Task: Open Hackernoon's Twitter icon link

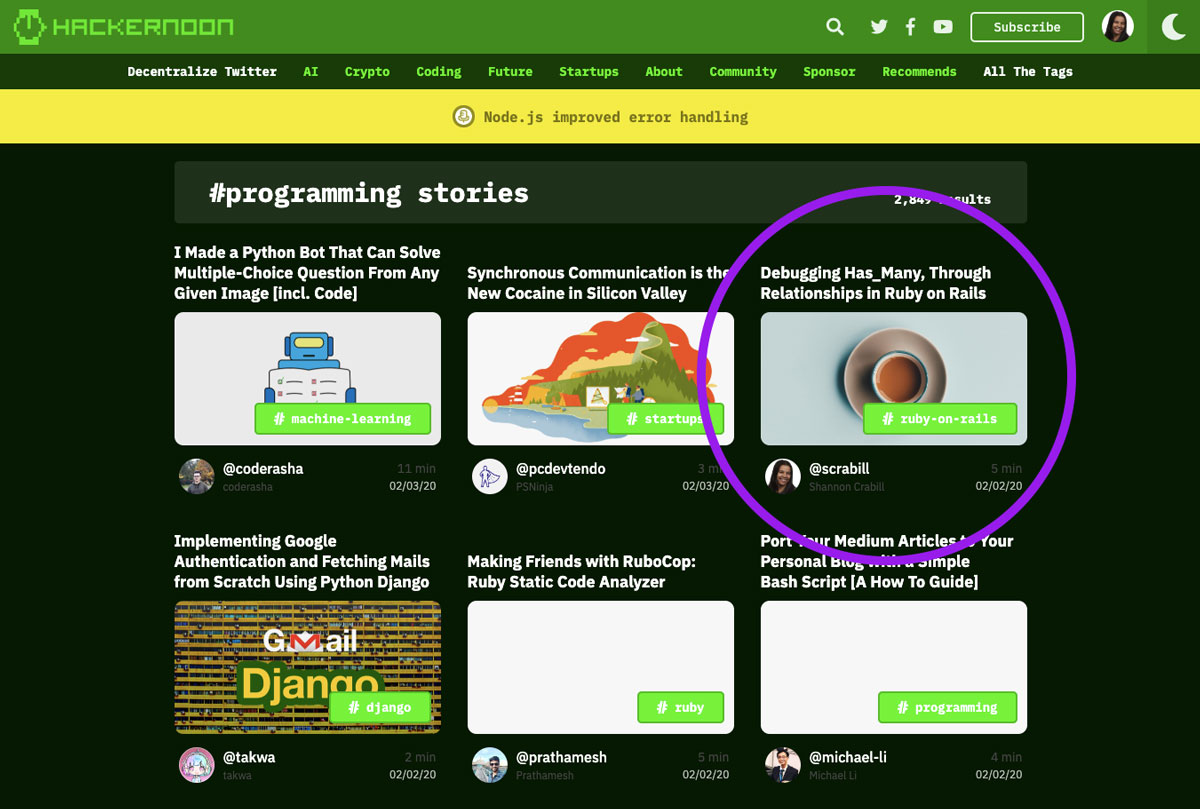Action: point(879,27)
